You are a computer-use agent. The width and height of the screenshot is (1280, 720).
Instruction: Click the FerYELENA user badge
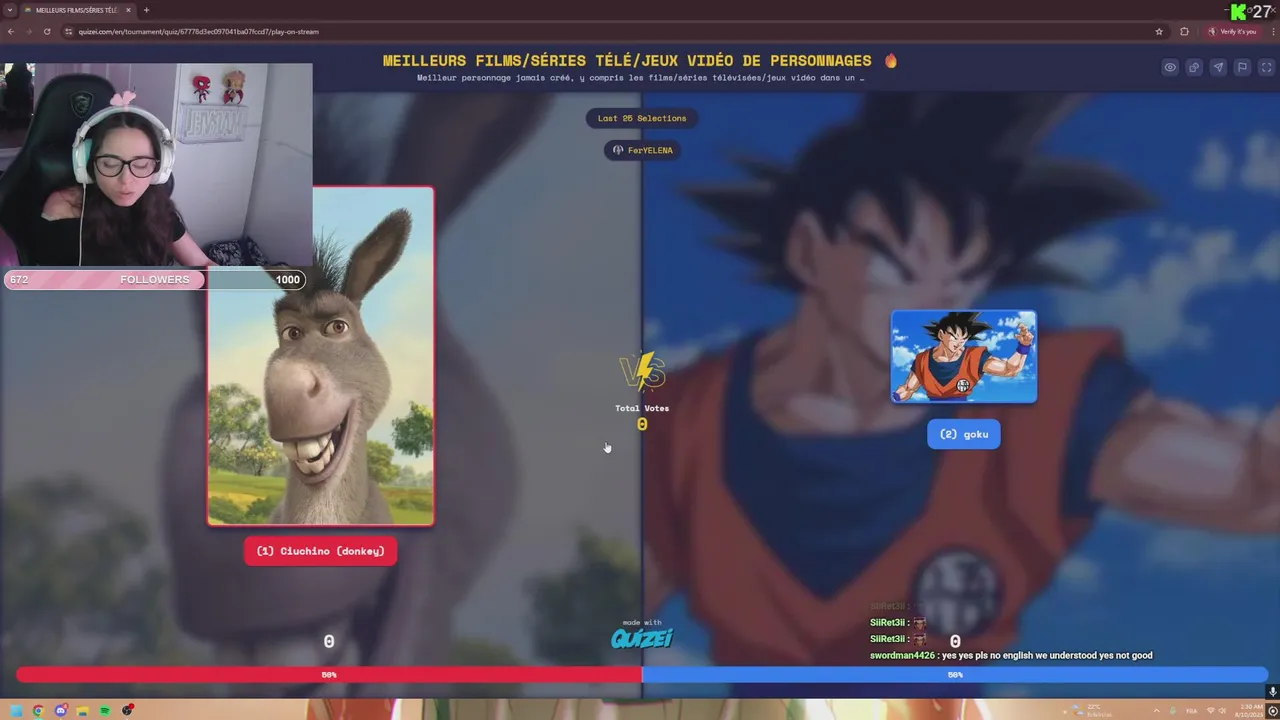click(642, 150)
